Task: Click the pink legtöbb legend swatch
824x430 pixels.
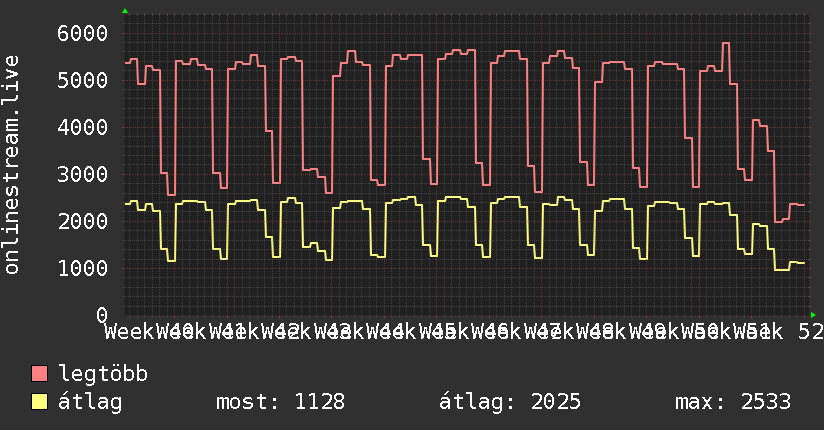Action: 39,374
